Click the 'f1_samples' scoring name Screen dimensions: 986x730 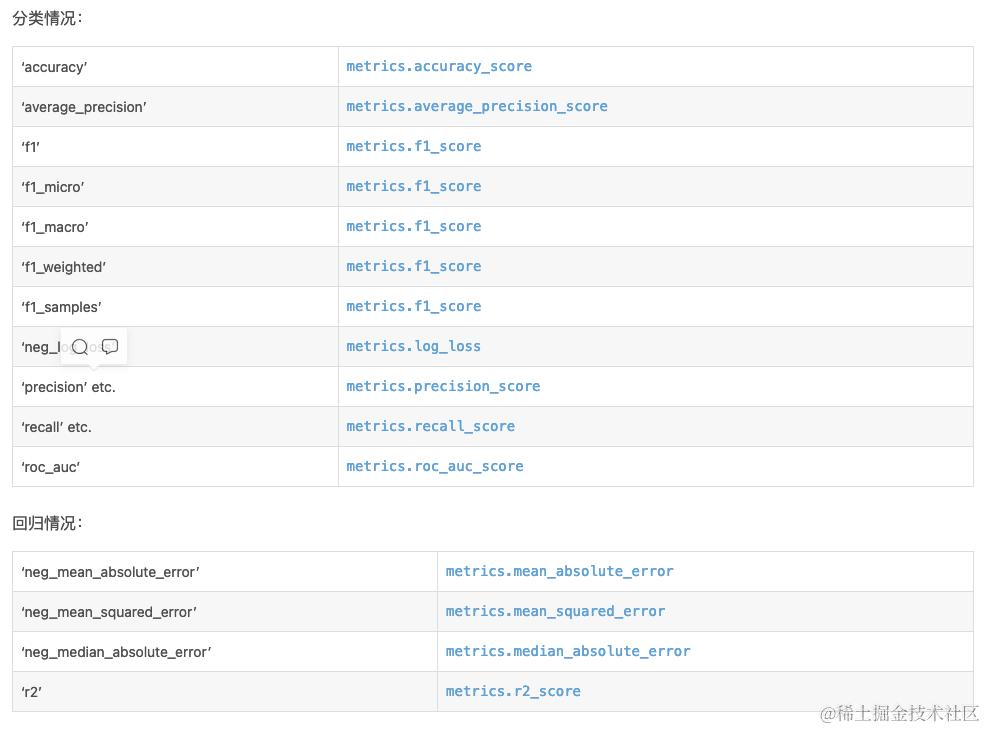(61, 307)
